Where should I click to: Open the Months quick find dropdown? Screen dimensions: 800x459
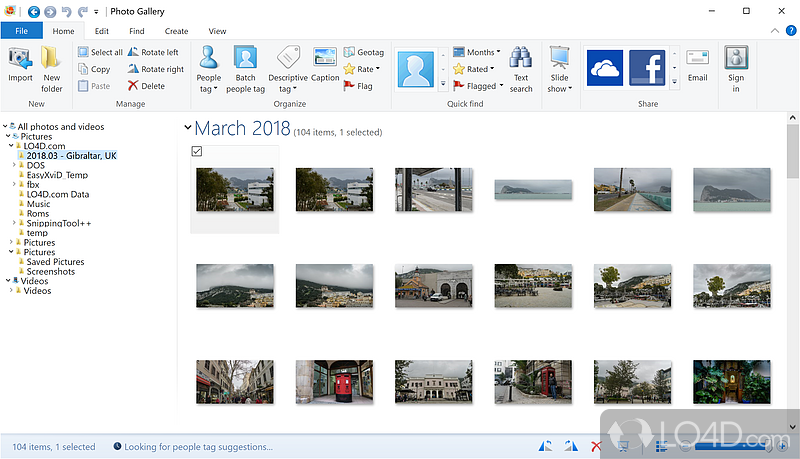(476, 52)
